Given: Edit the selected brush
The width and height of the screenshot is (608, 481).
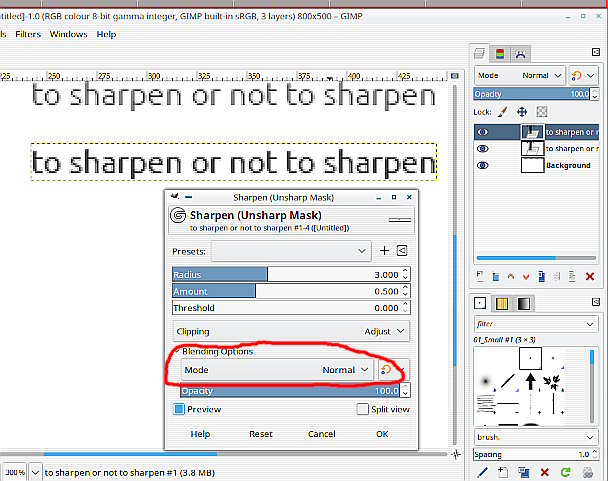Looking at the screenshot, I should click(482, 472).
